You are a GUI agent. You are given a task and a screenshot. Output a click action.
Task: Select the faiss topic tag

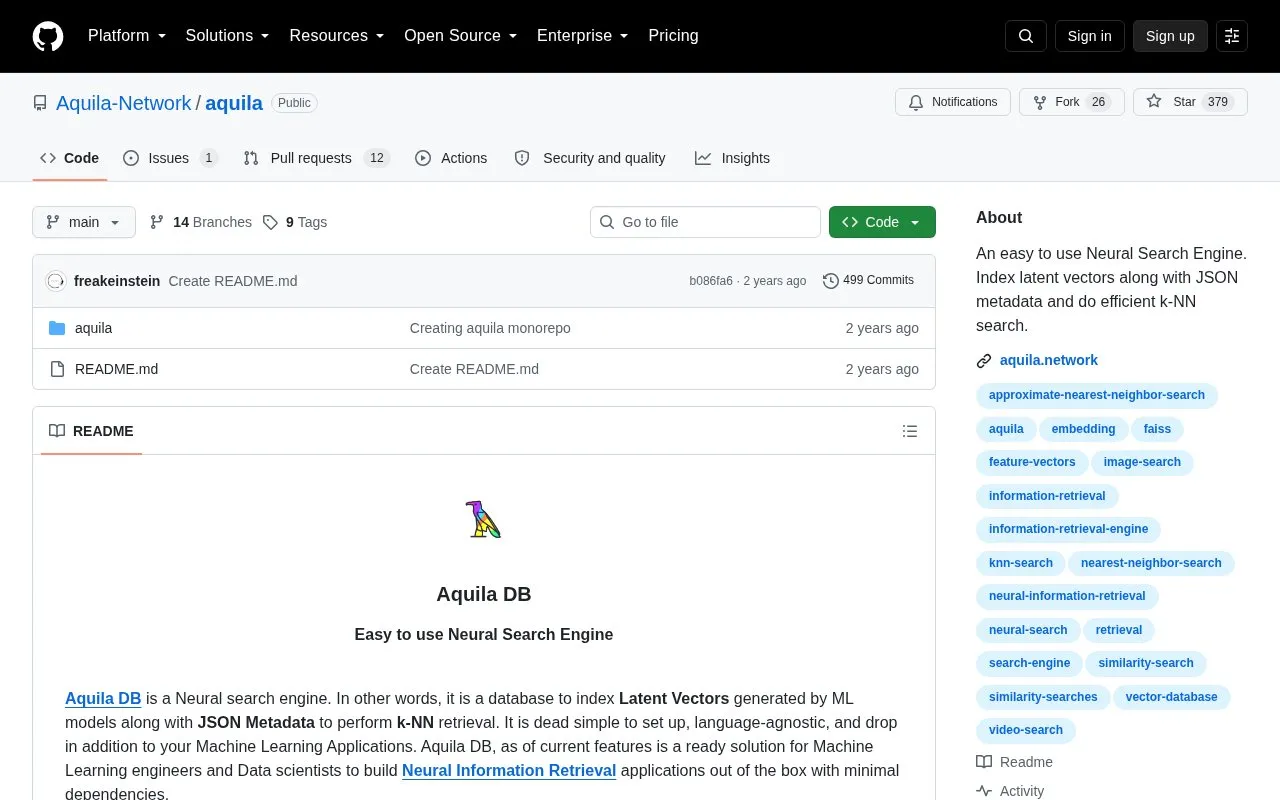click(1157, 429)
